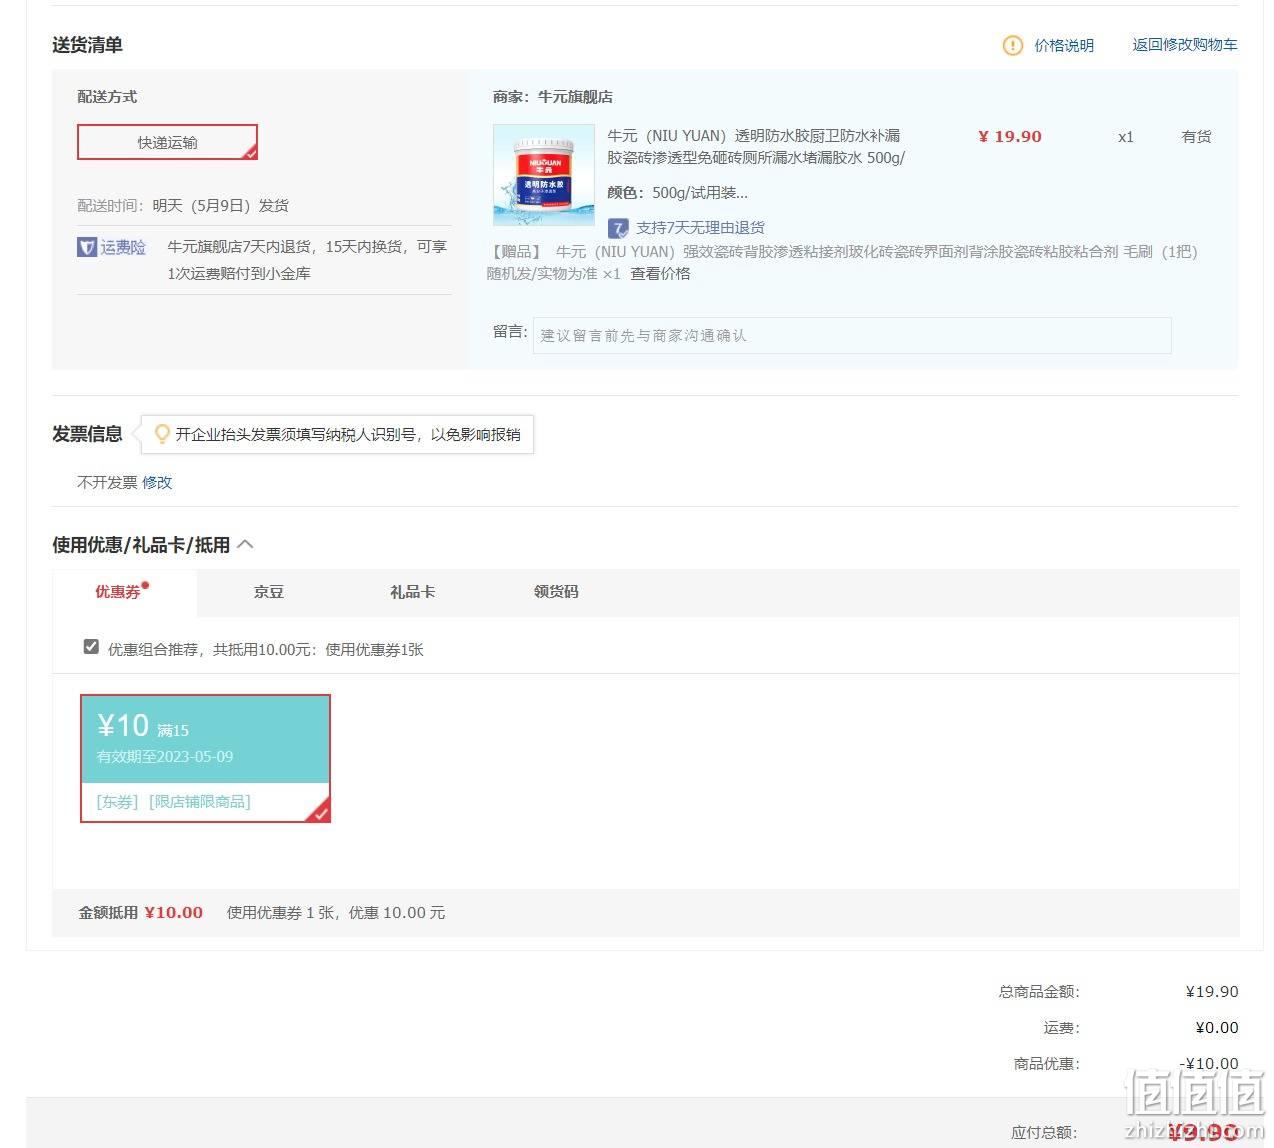
Task: Open 价格说明 price explanation link
Action: click(1064, 45)
